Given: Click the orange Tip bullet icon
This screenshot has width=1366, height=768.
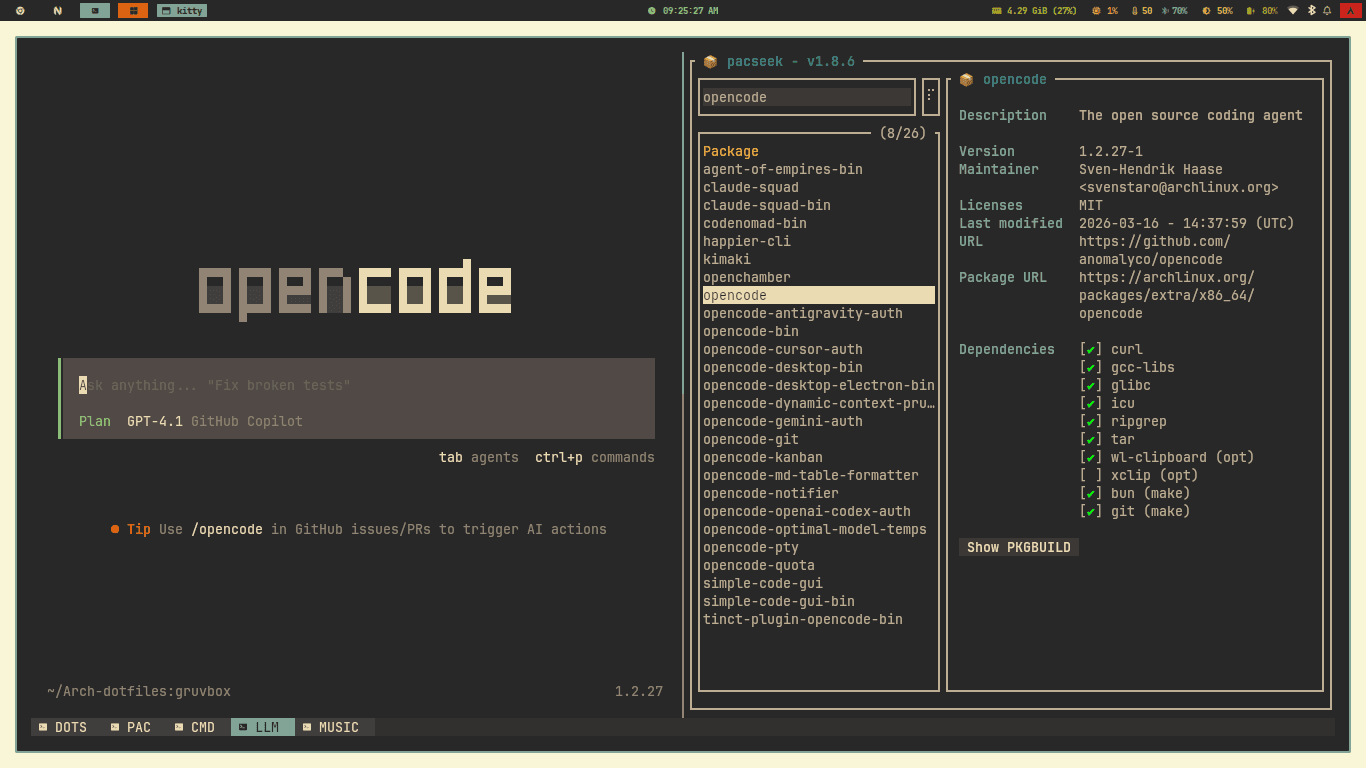Looking at the screenshot, I should (x=115, y=529).
